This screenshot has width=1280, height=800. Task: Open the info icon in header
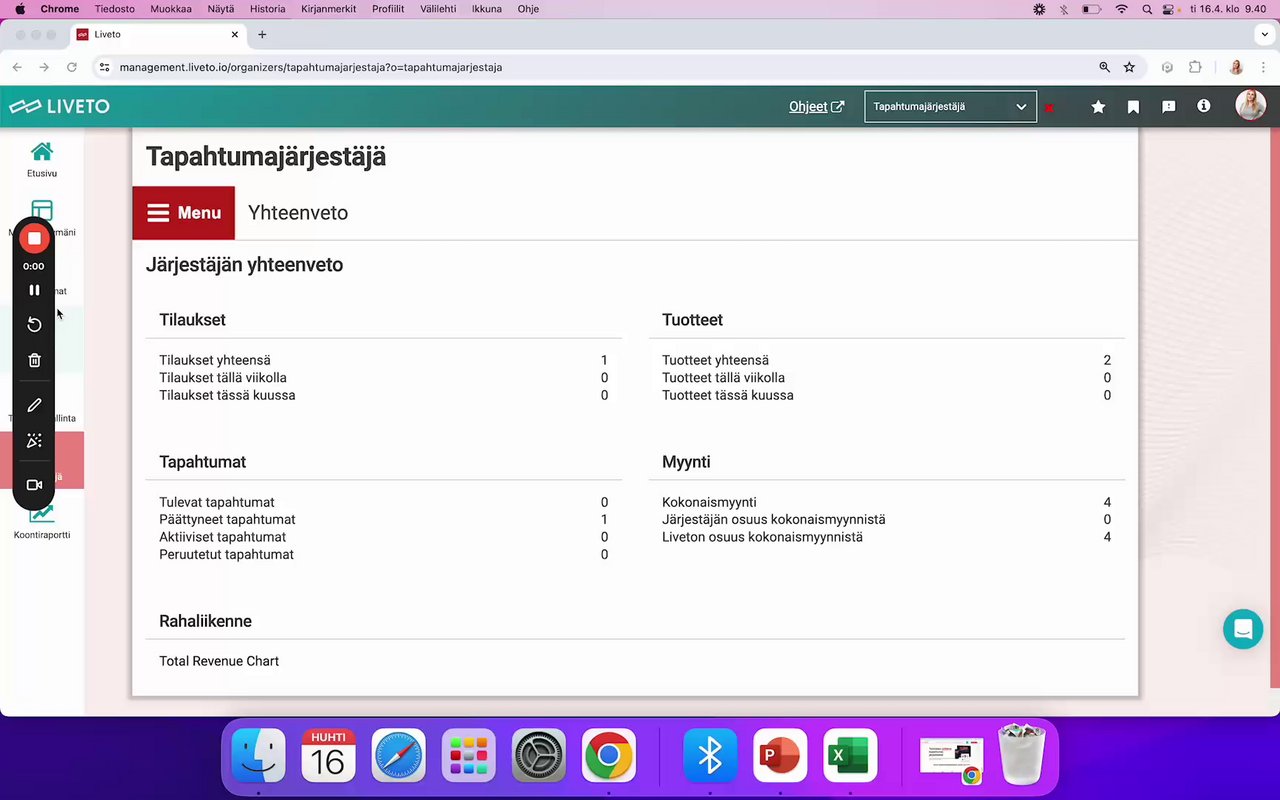click(1203, 106)
